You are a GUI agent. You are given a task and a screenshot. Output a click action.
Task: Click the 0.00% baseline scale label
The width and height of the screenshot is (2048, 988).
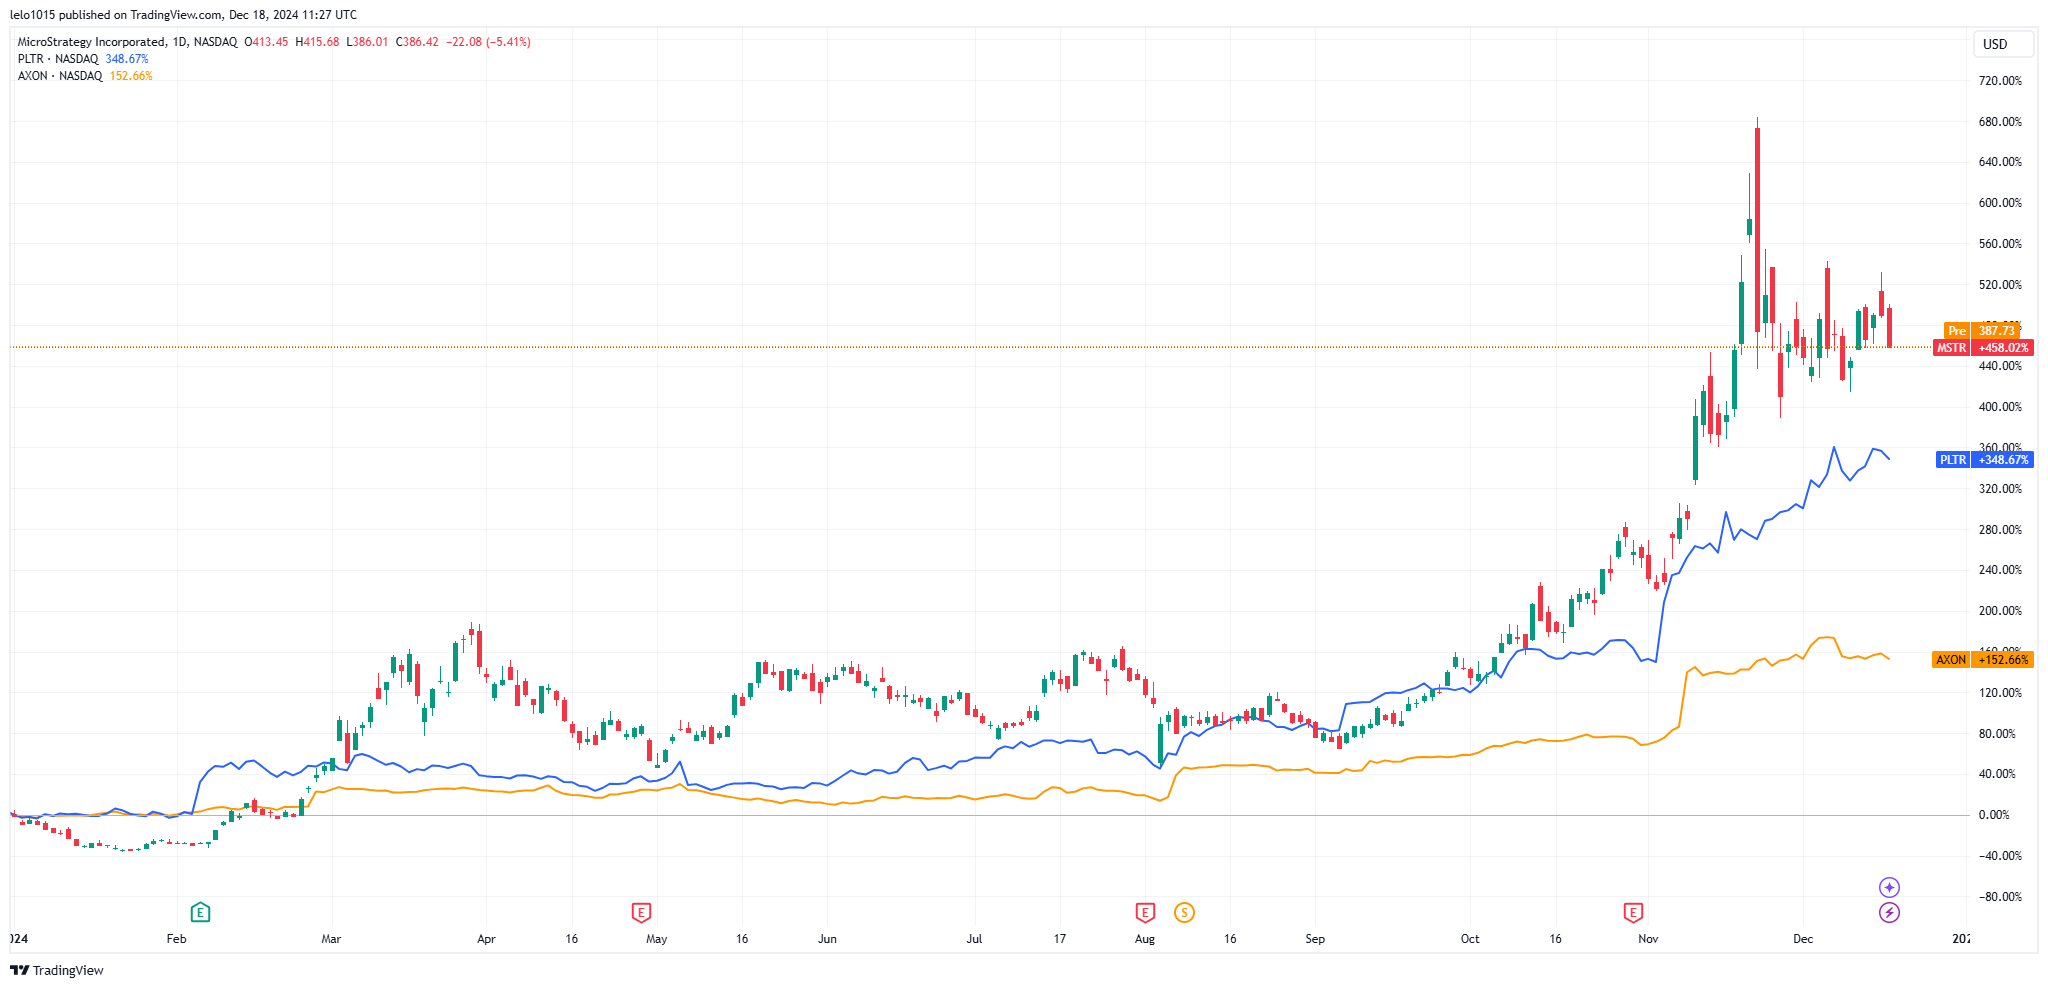click(1994, 815)
